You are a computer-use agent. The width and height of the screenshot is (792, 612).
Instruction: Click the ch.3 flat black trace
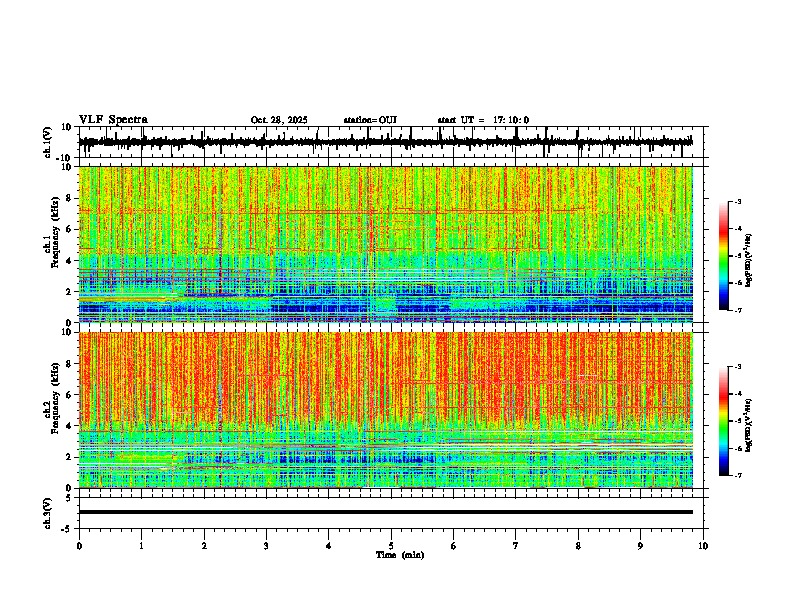[x=385, y=512]
